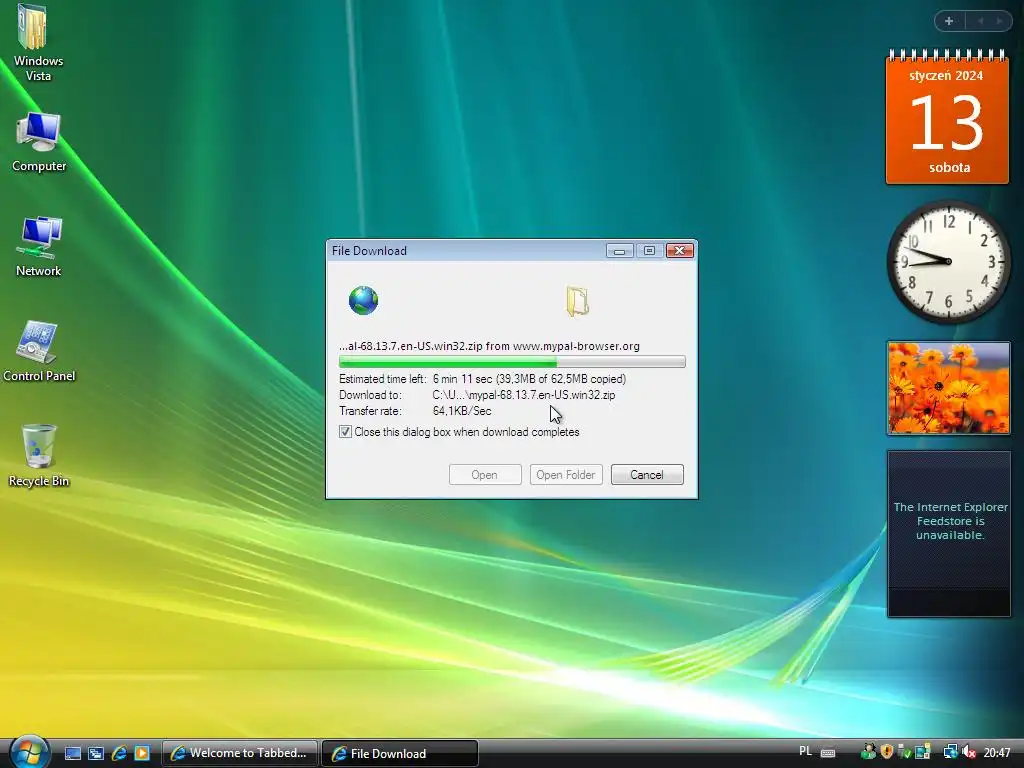1024x768 pixels.
Task: Click the muted volume tray icon
Action: pyautogui.click(x=968, y=752)
